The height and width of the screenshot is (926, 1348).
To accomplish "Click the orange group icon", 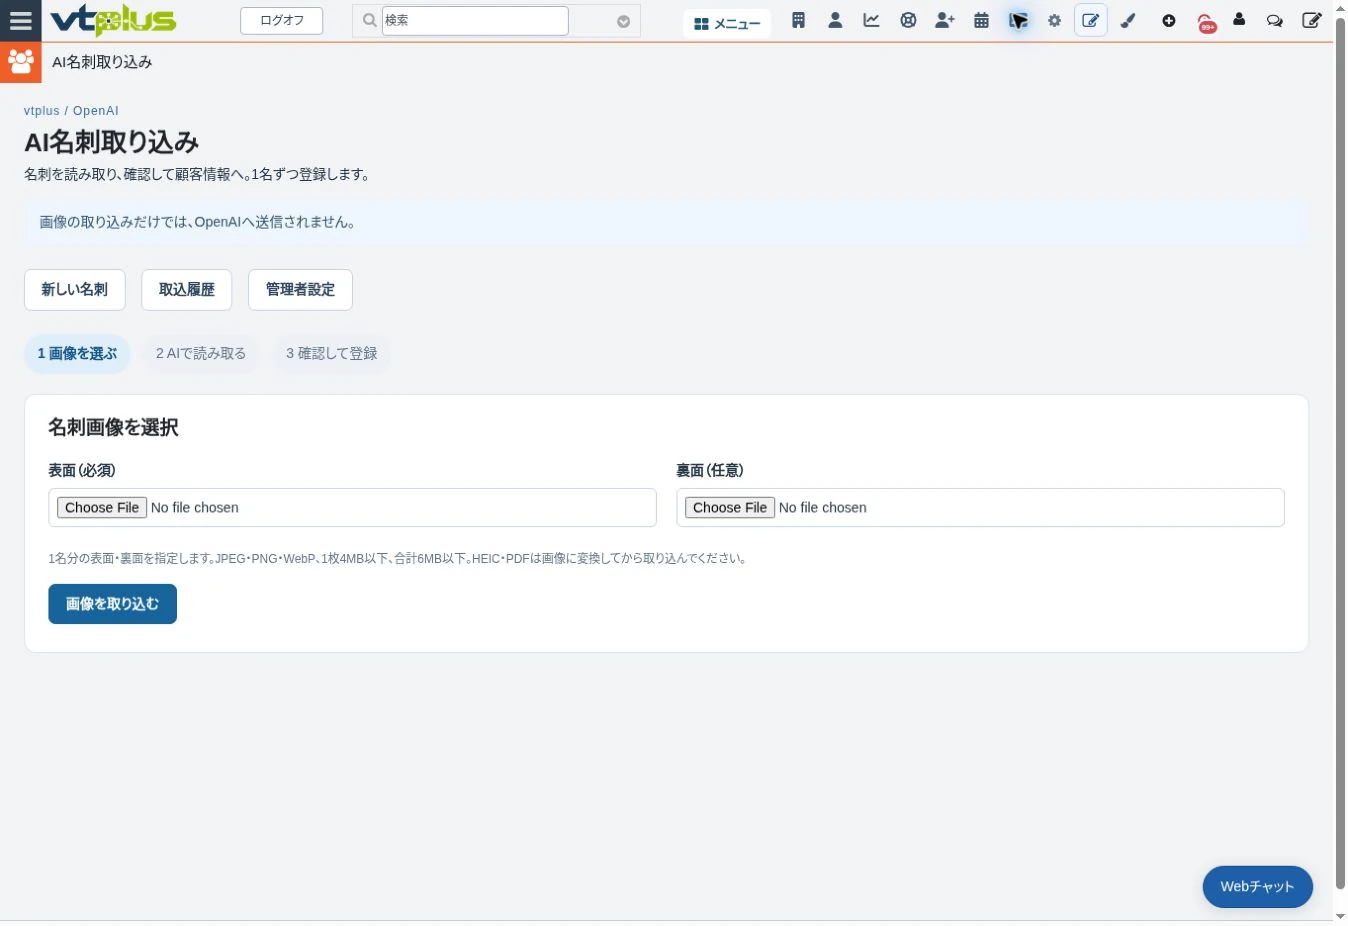I will click(20, 62).
